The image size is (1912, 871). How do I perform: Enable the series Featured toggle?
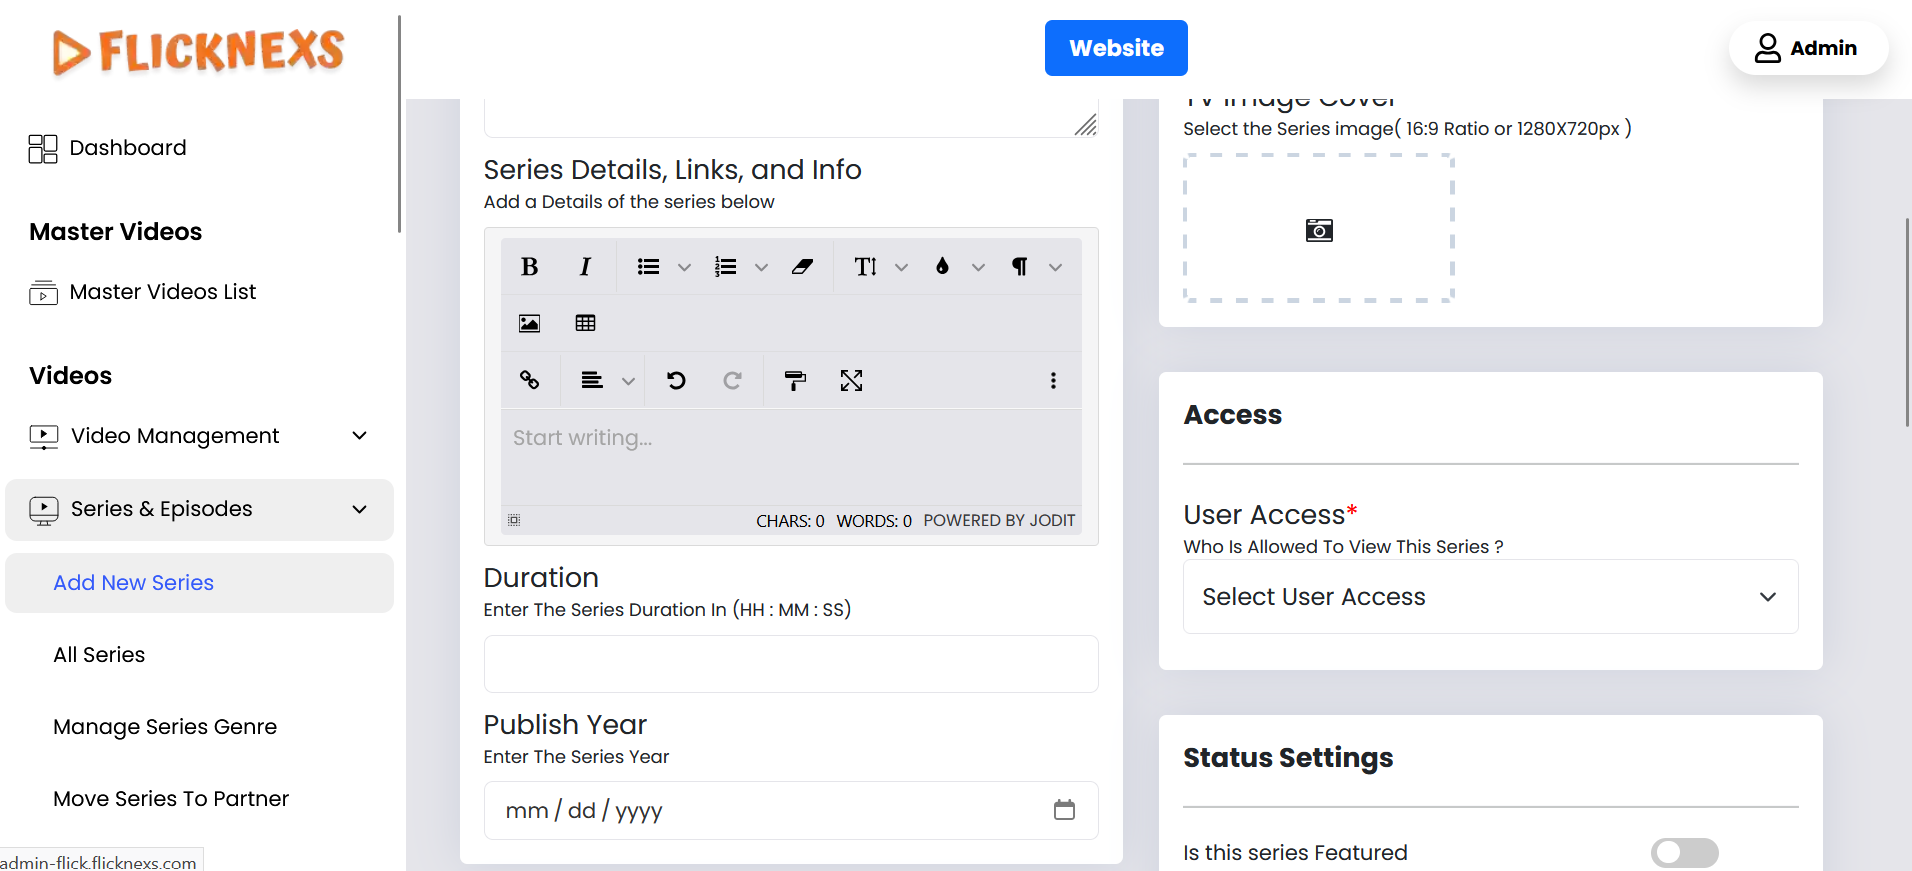pos(1684,852)
